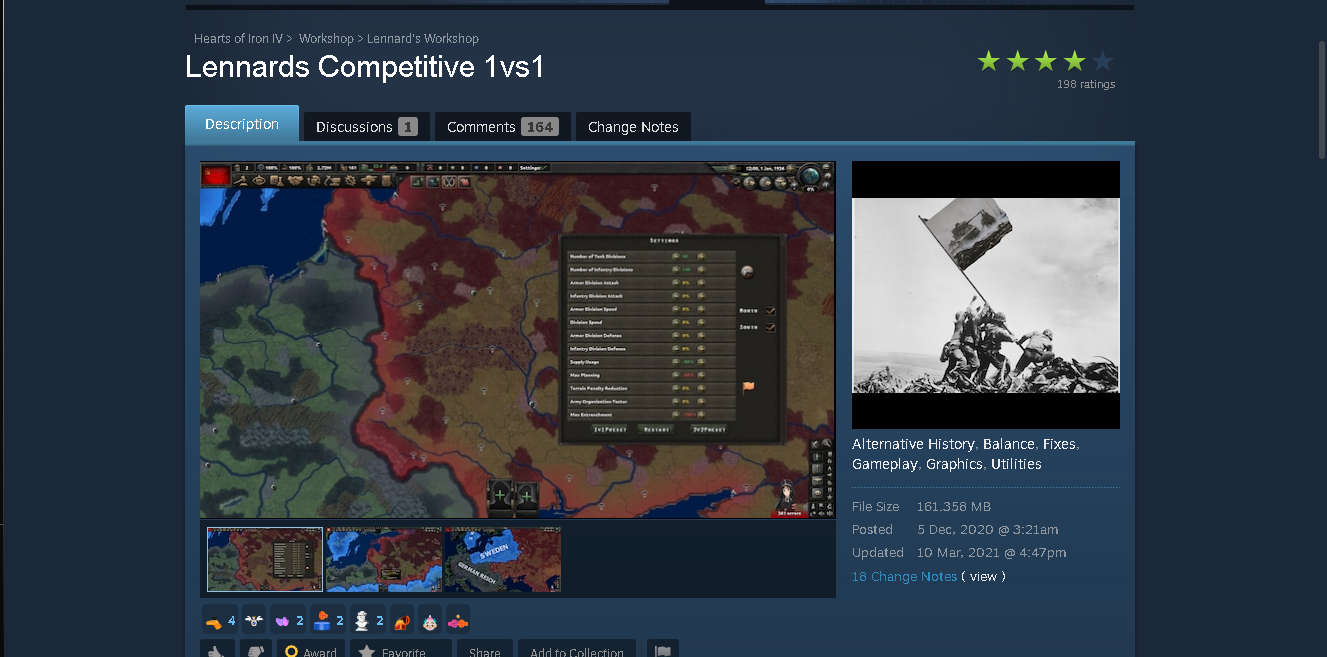
Task: Rate the mod five stars
Action: 1102,60
